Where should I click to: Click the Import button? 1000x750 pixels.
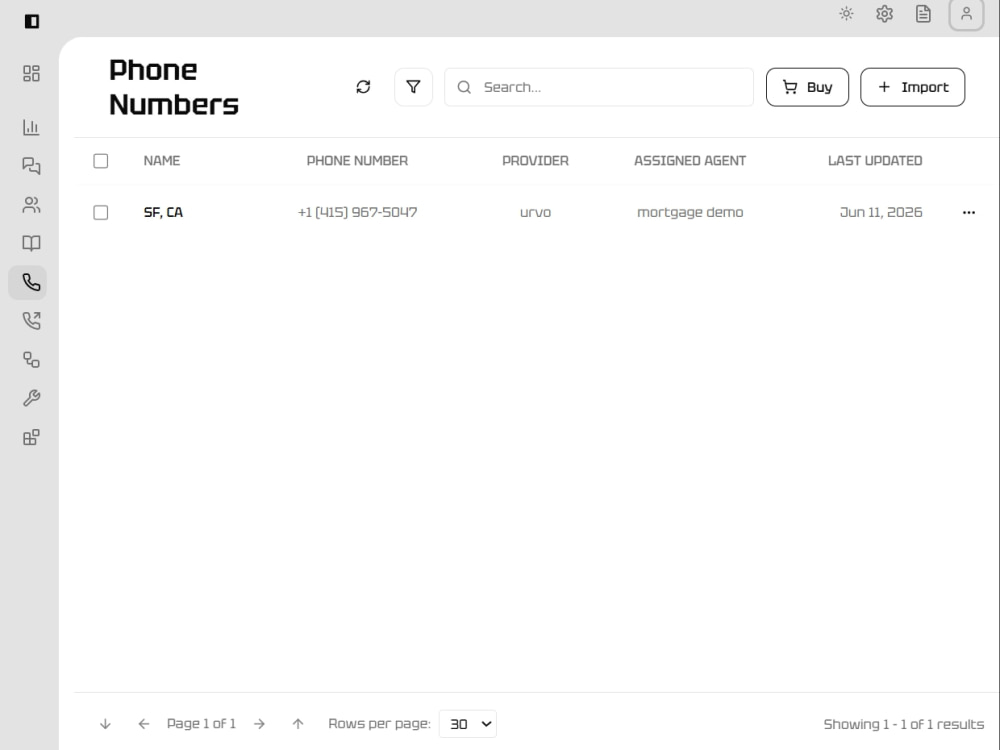pyautogui.click(x=913, y=87)
